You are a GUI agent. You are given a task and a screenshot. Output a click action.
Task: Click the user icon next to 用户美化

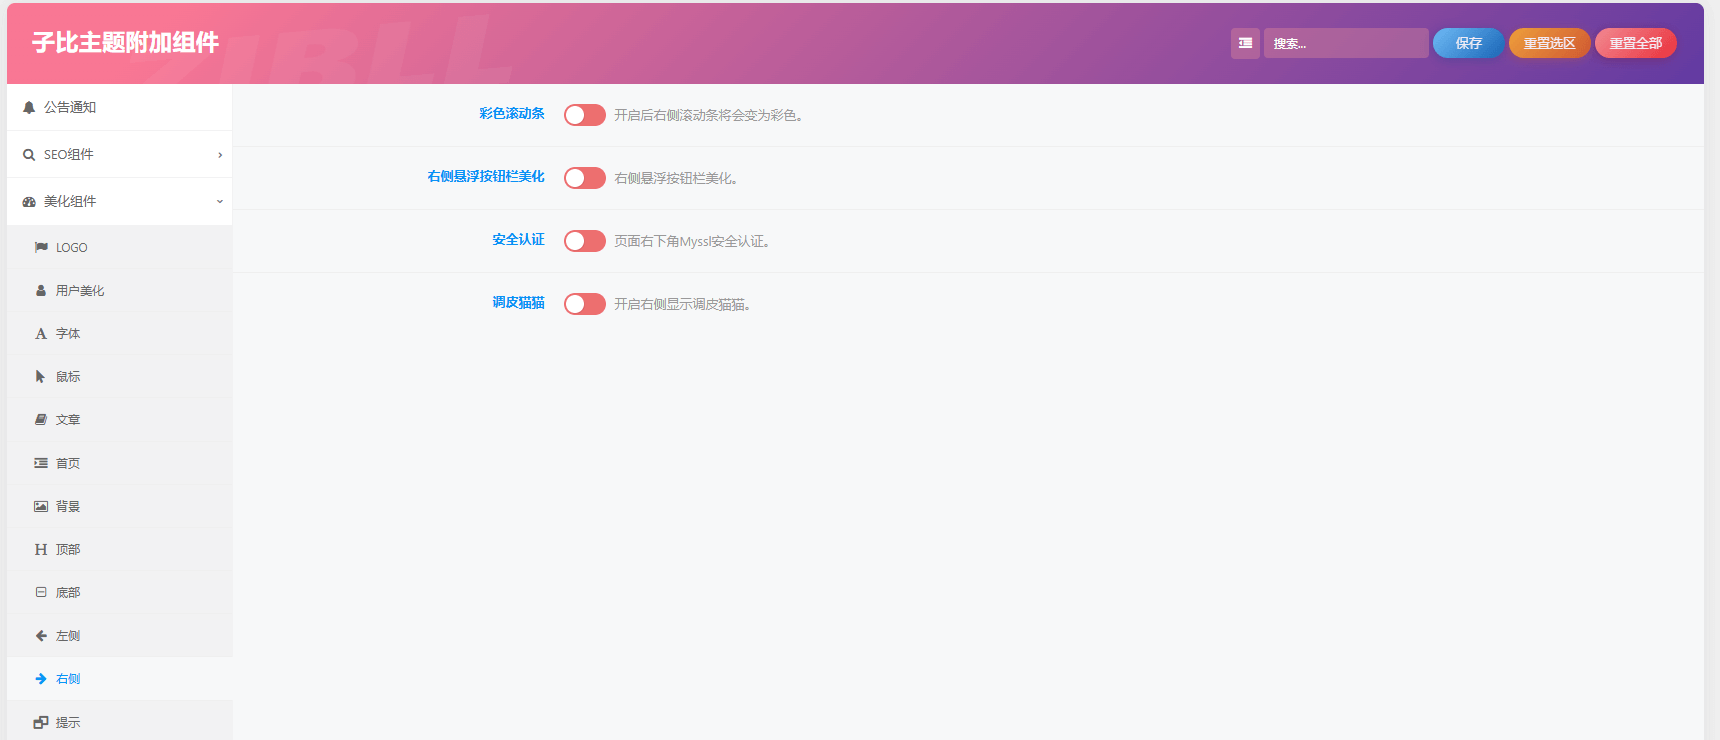click(x=41, y=290)
